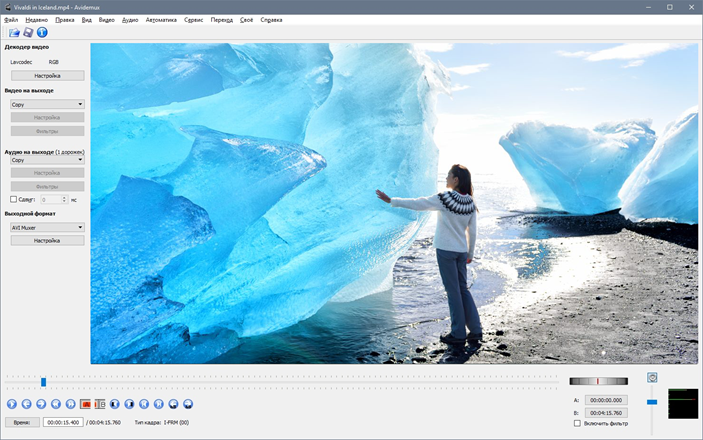Enable the Сдвиг audio shift checkbox

tap(13, 200)
